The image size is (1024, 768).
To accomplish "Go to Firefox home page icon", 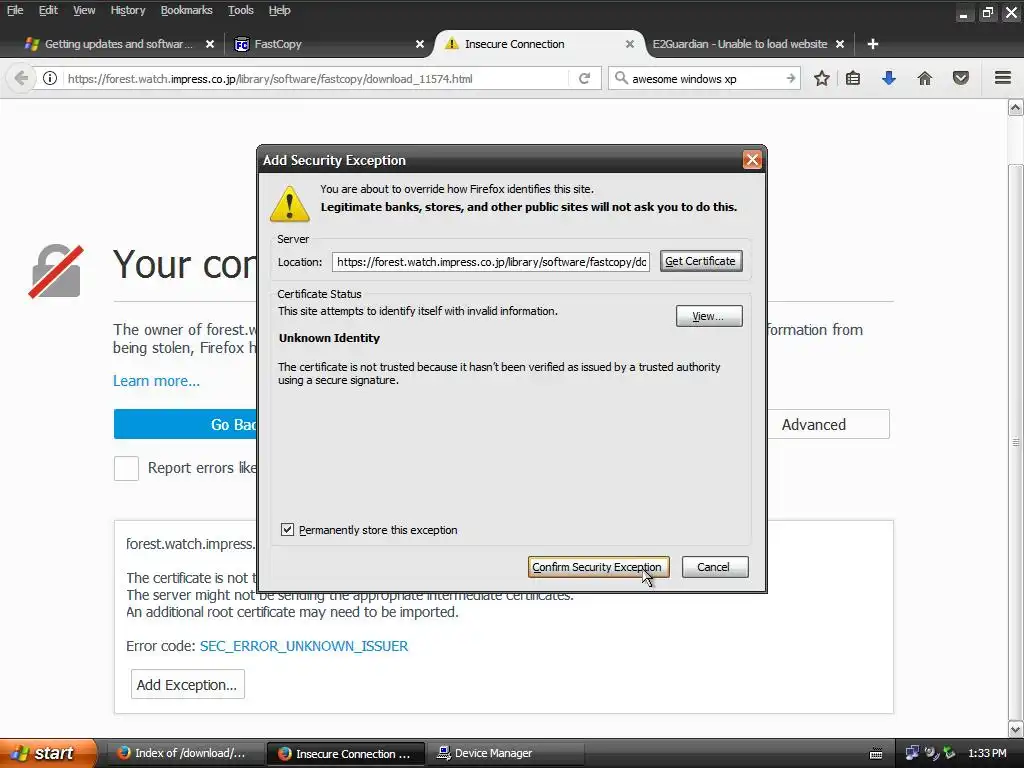I will (x=925, y=78).
